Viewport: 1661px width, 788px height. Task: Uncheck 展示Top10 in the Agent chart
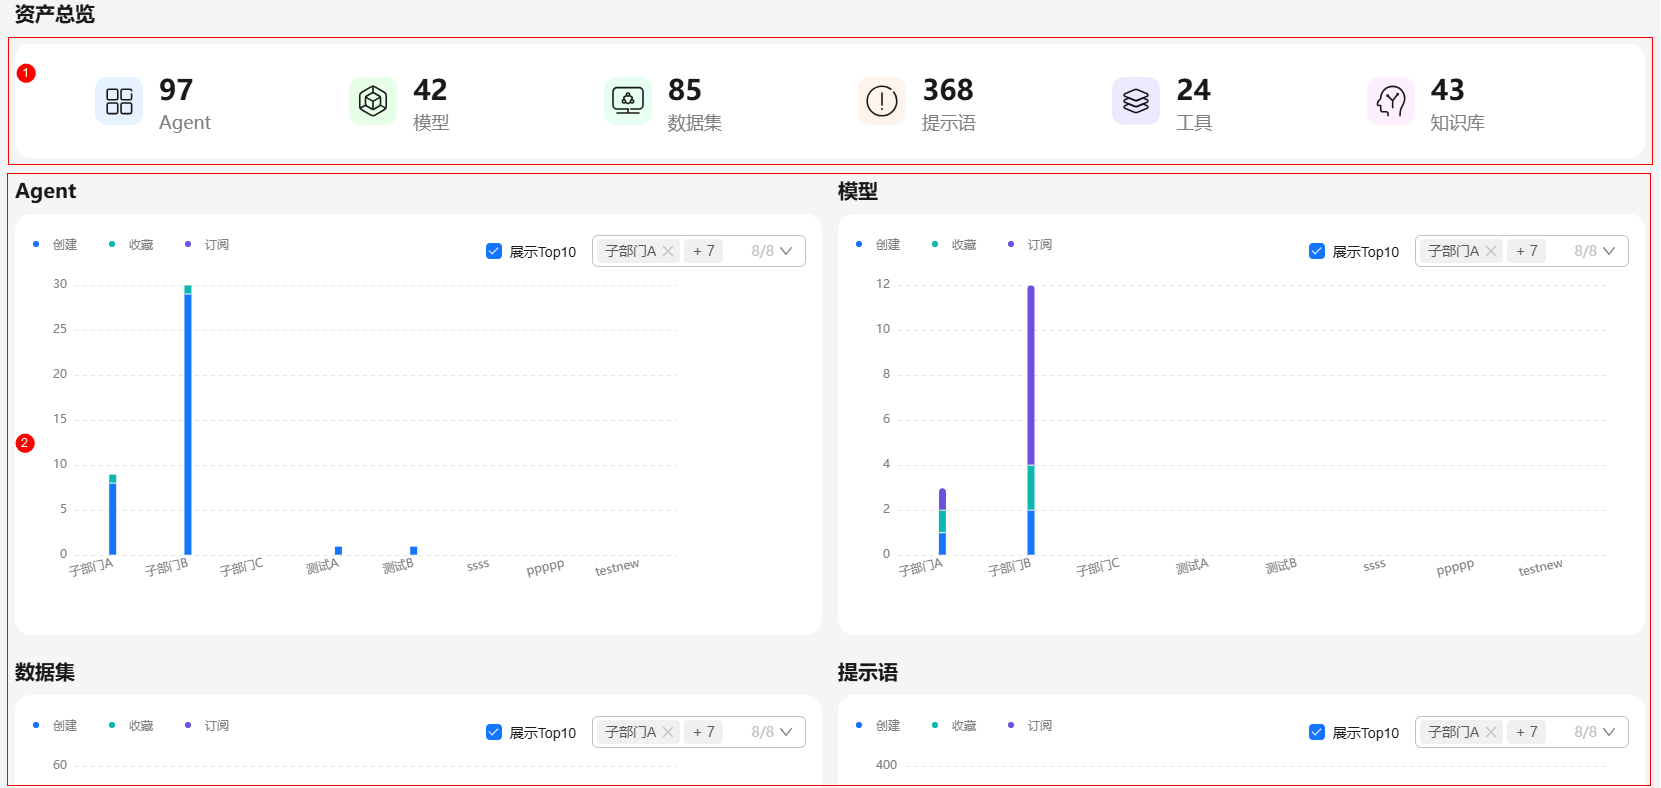494,251
